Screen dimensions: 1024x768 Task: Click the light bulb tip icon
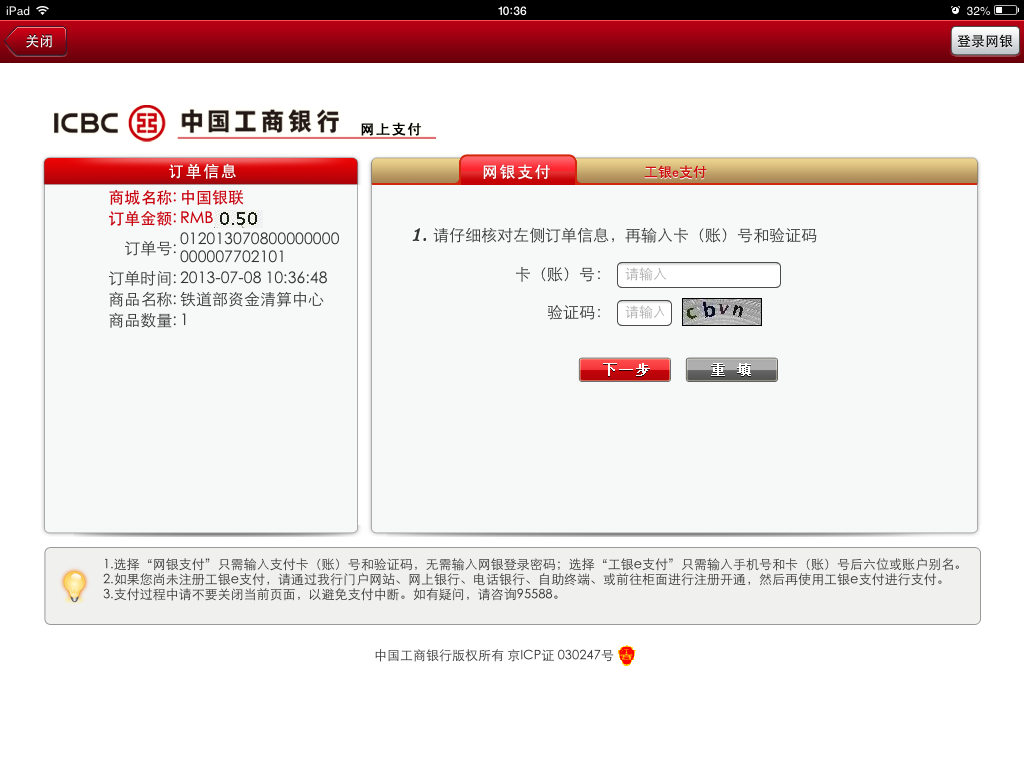(x=74, y=586)
